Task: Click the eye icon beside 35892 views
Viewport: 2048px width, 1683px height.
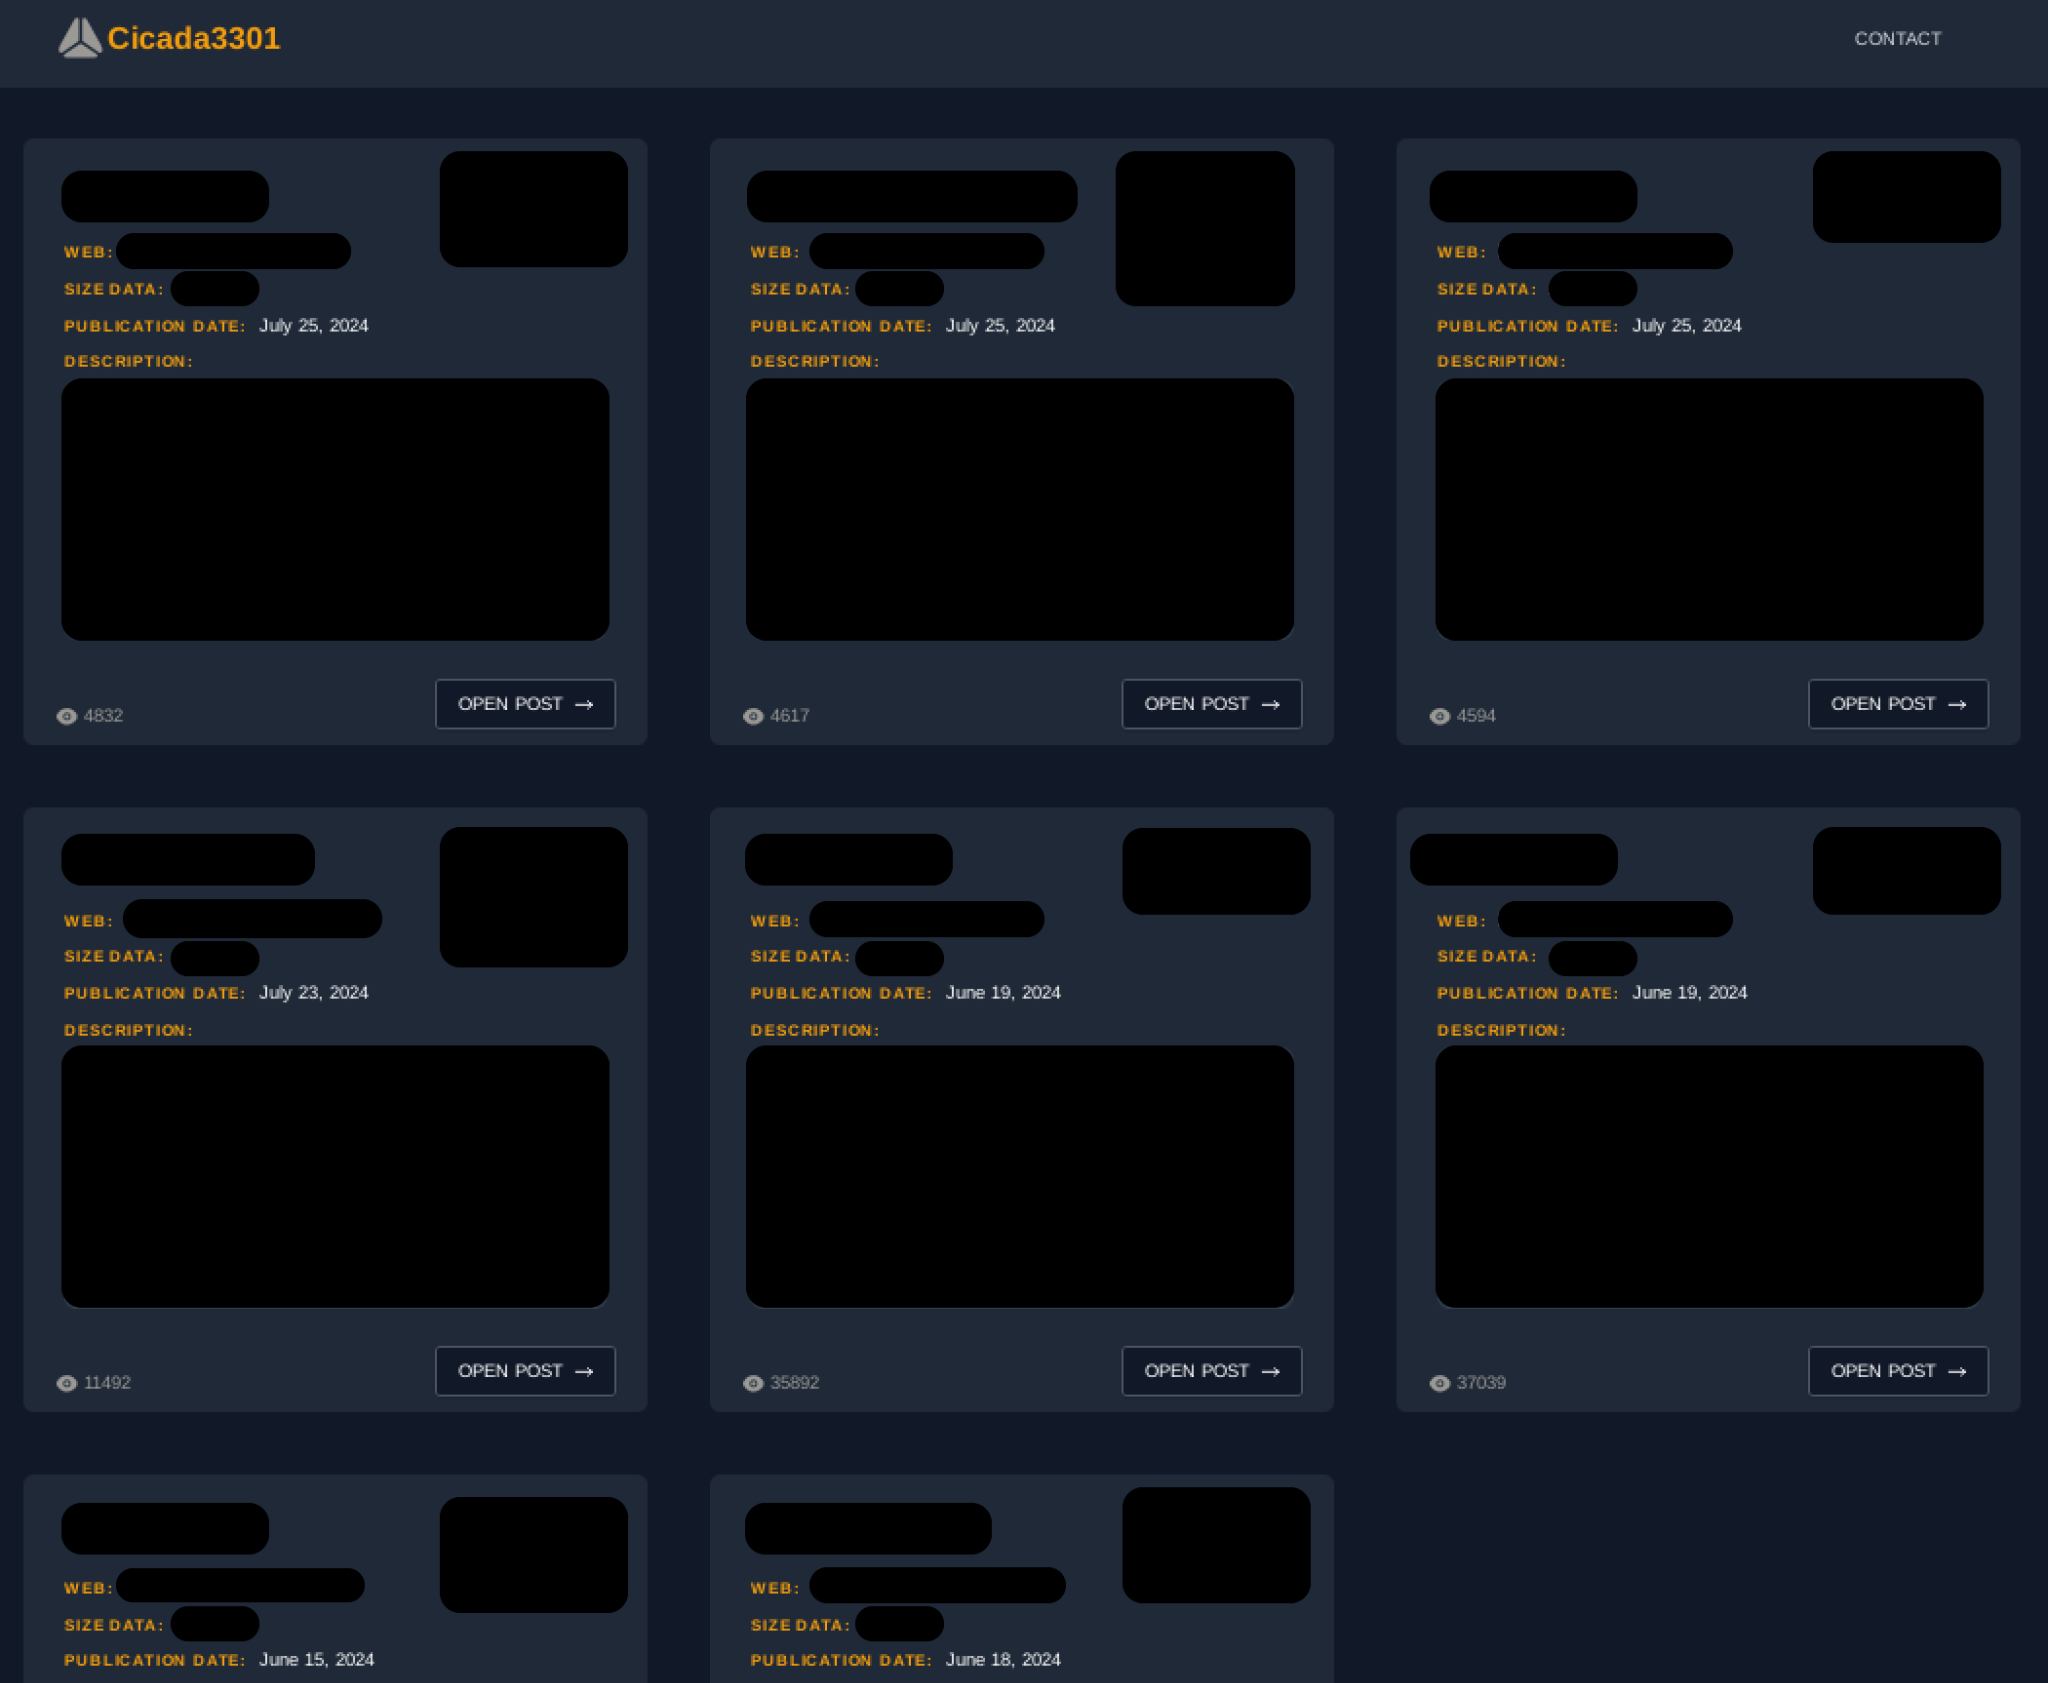Action: pos(753,1383)
